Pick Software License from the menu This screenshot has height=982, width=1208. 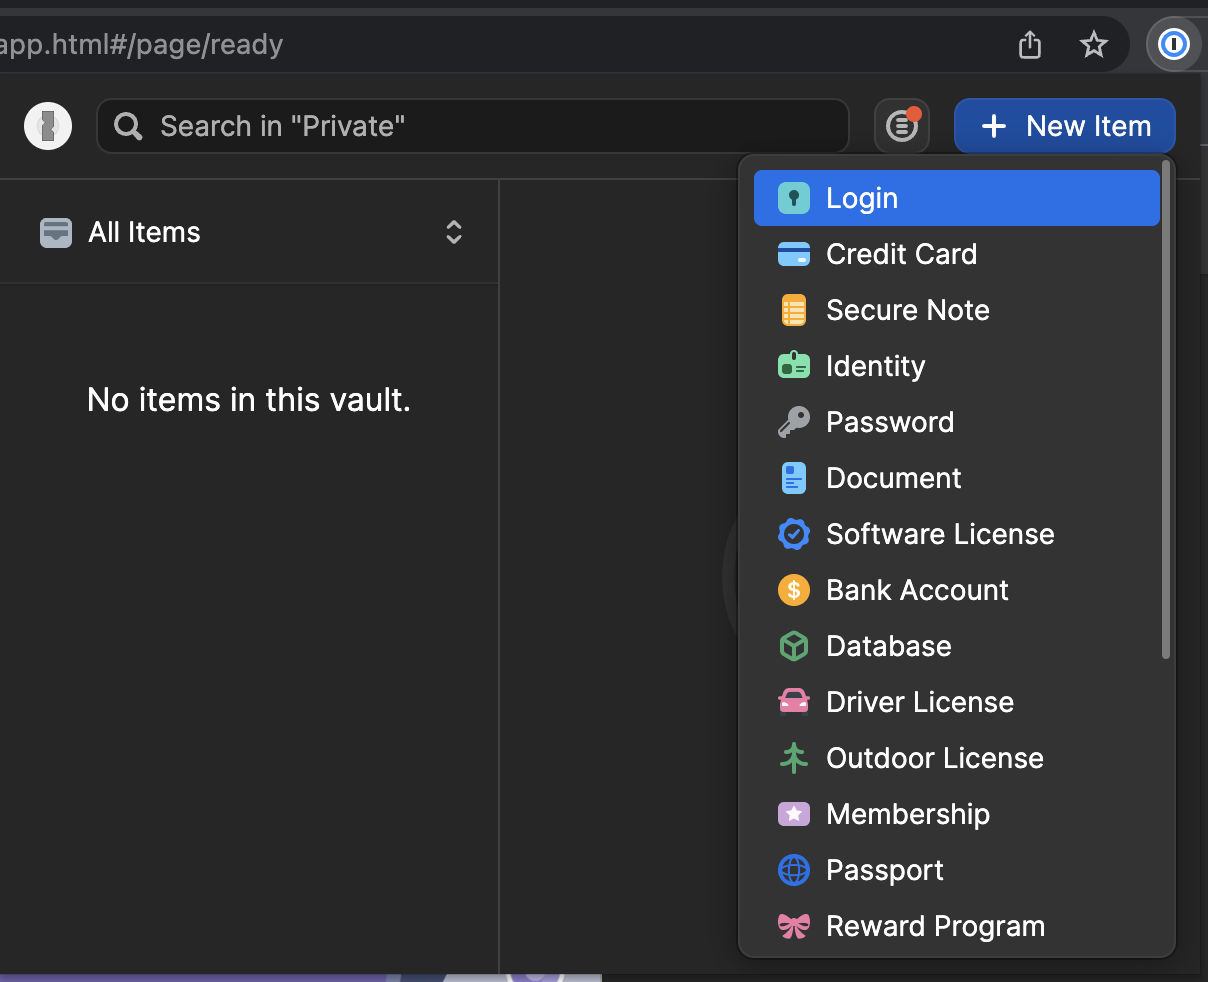(x=939, y=534)
